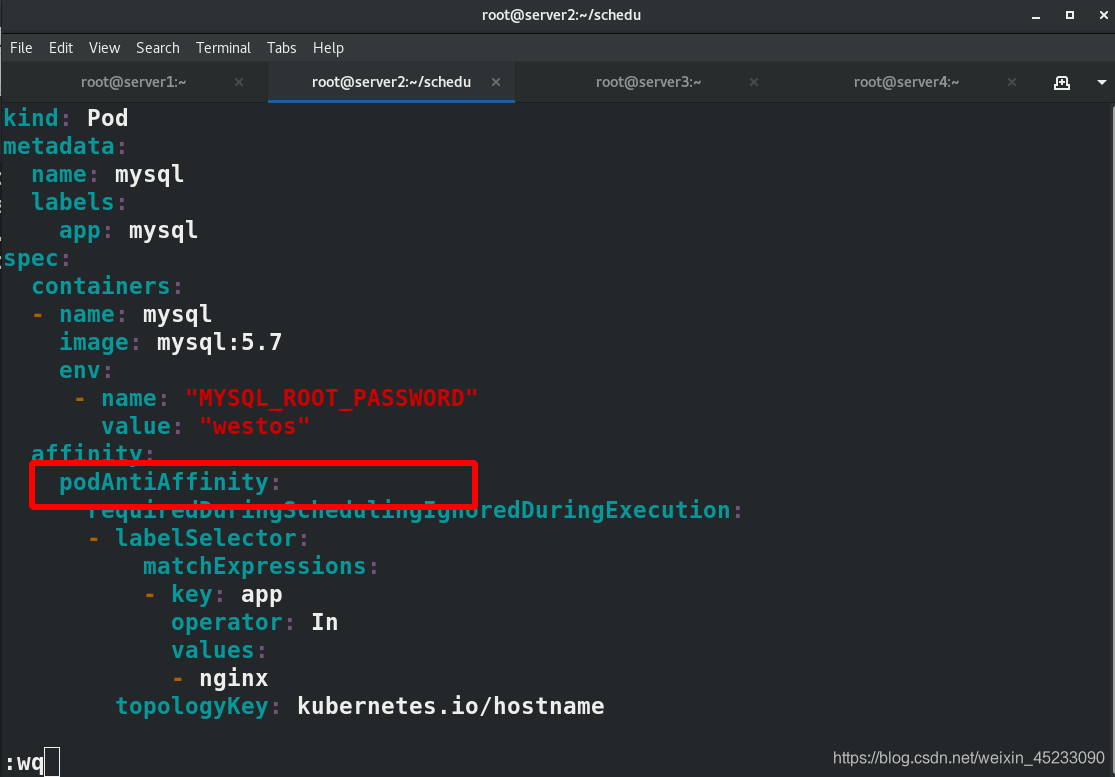Close the root@server4 tab

[x=1012, y=82]
